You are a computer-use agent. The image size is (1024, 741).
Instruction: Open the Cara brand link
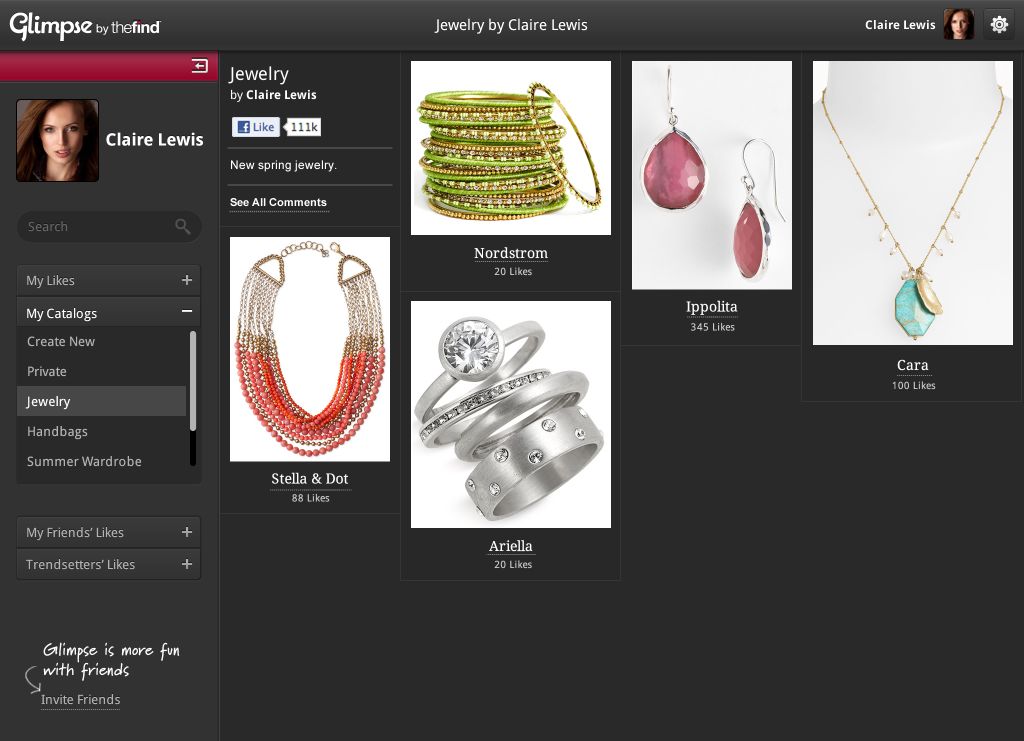(912, 365)
